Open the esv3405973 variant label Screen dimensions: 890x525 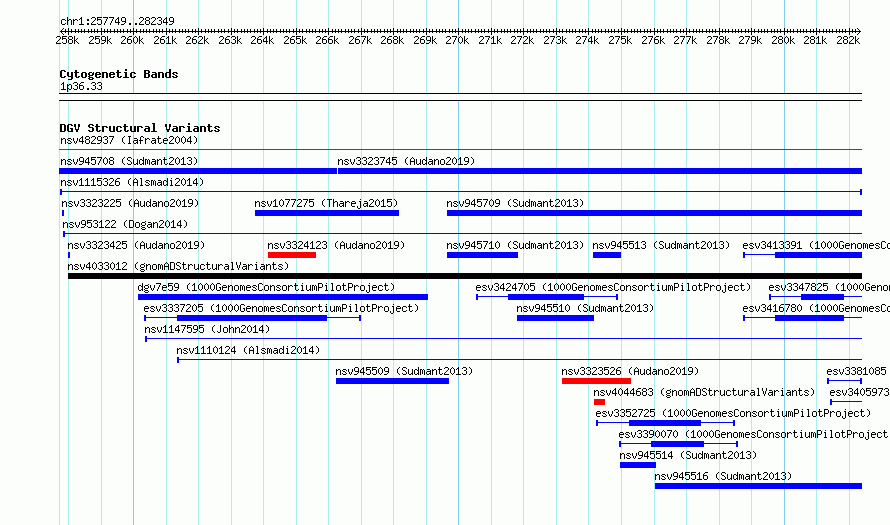tap(859, 392)
